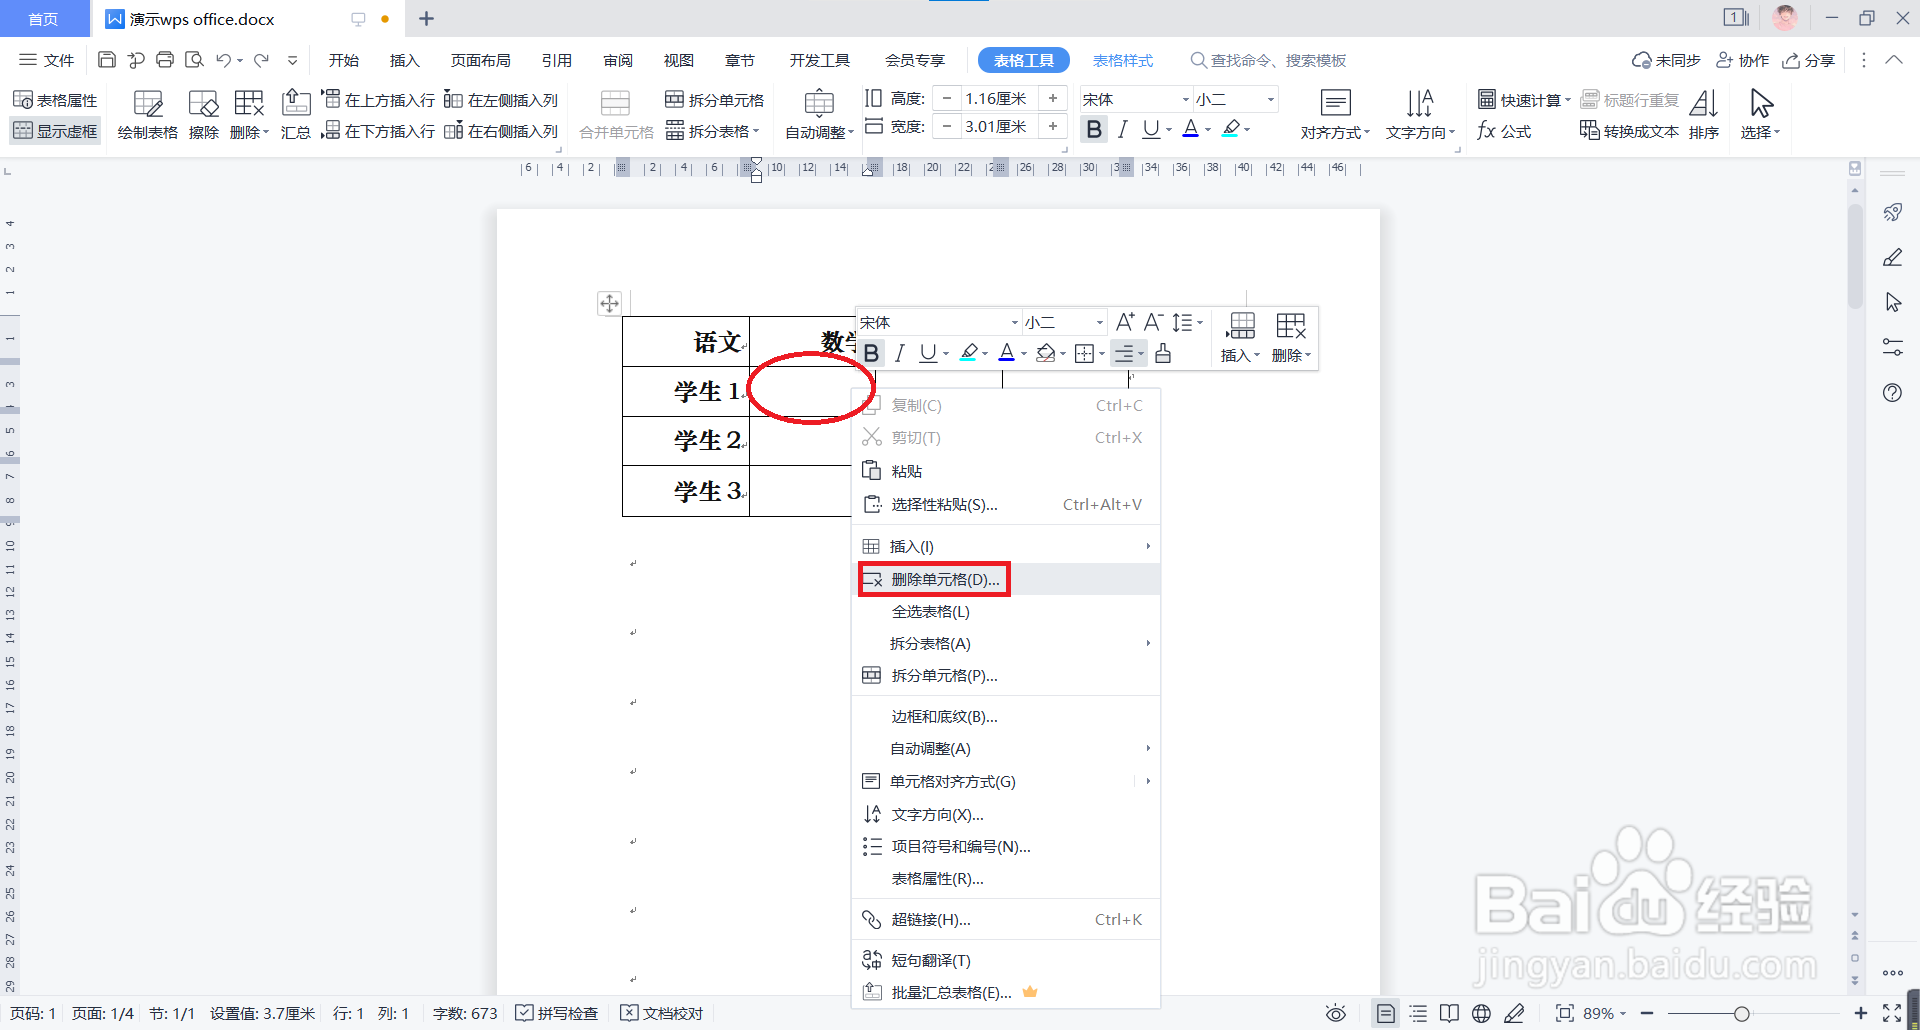Screen dimensions: 1920x1030
Task: Open the fx 公式 formula tool
Action: 1504,130
